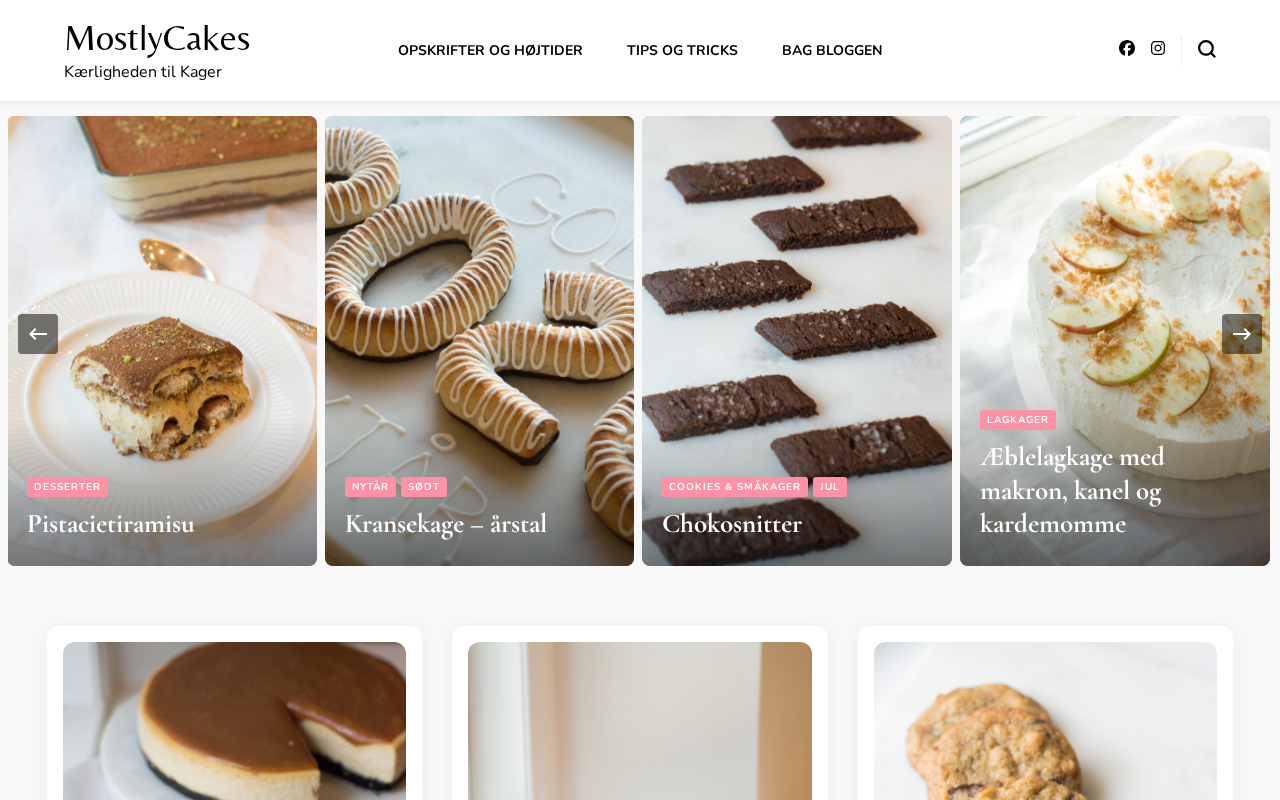Select the Lagkager category tag
This screenshot has width=1280, height=800.
coord(1018,420)
